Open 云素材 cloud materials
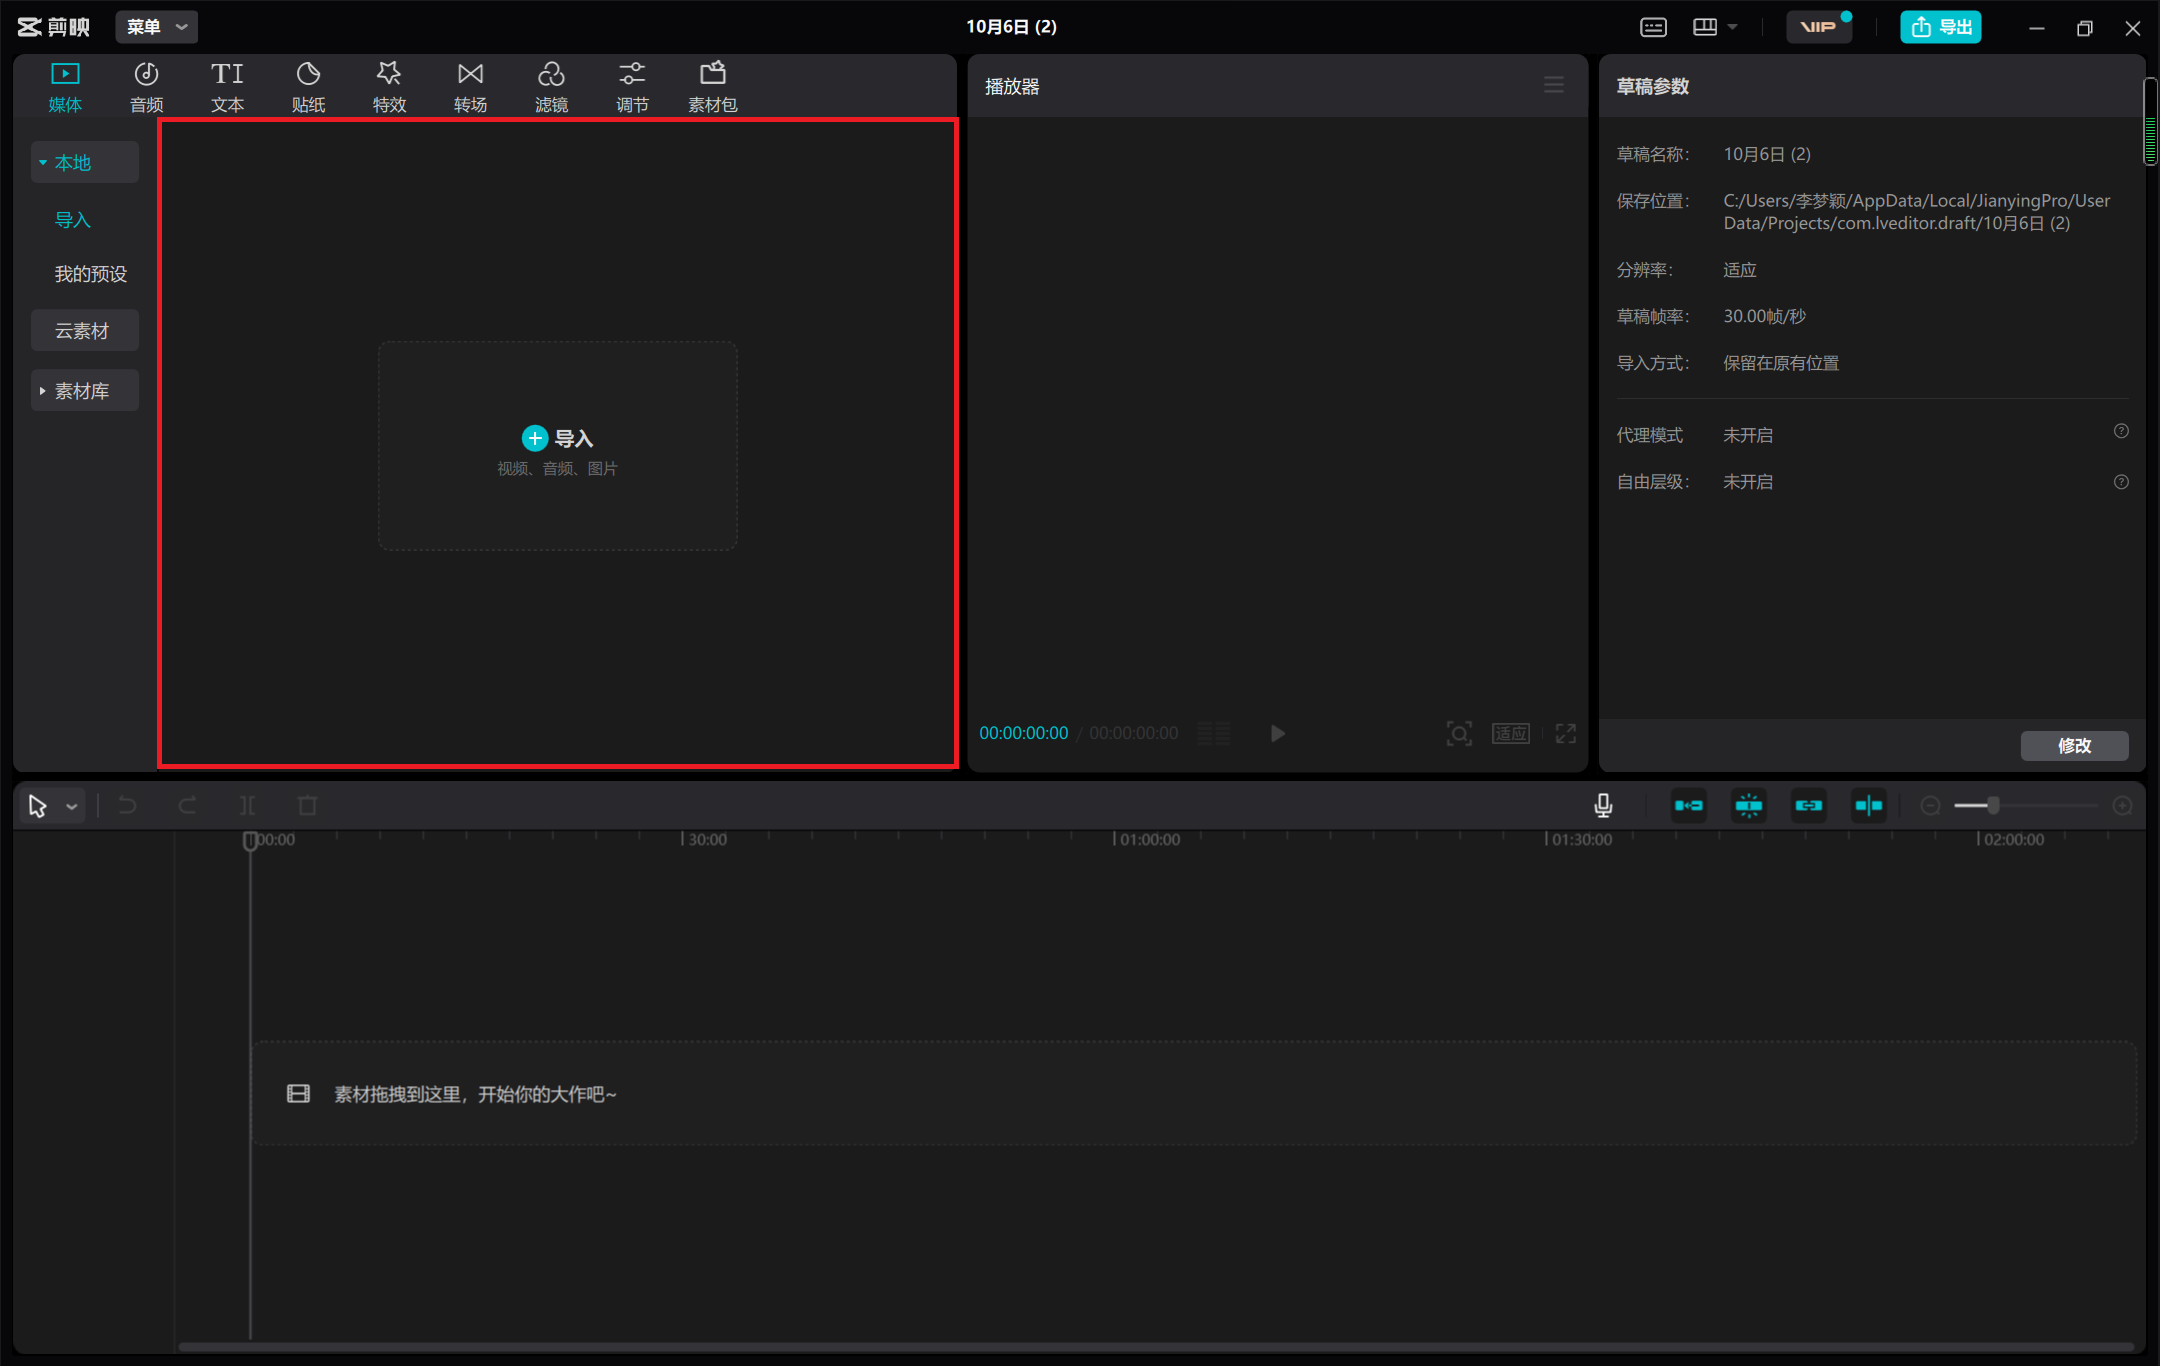Image resolution: width=2160 pixels, height=1366 pixels. pyautogui.click(x=85, y=330)
